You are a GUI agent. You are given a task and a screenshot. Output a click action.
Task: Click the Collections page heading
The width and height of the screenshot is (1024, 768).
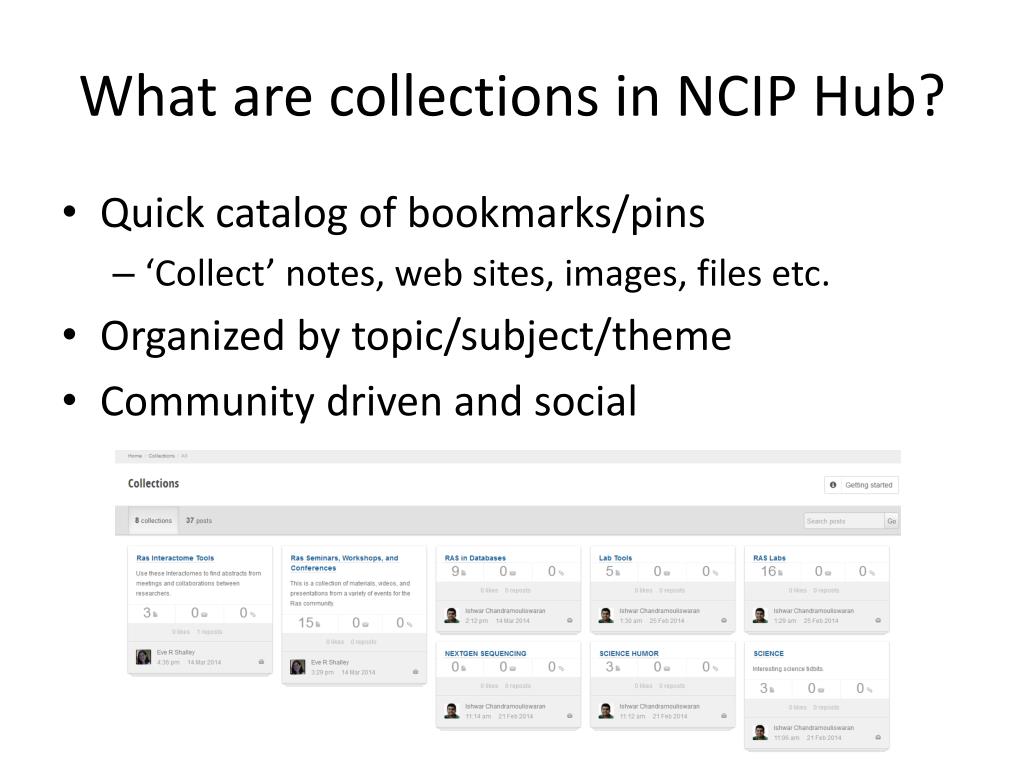pyautogui.click(x=153, y=483)
